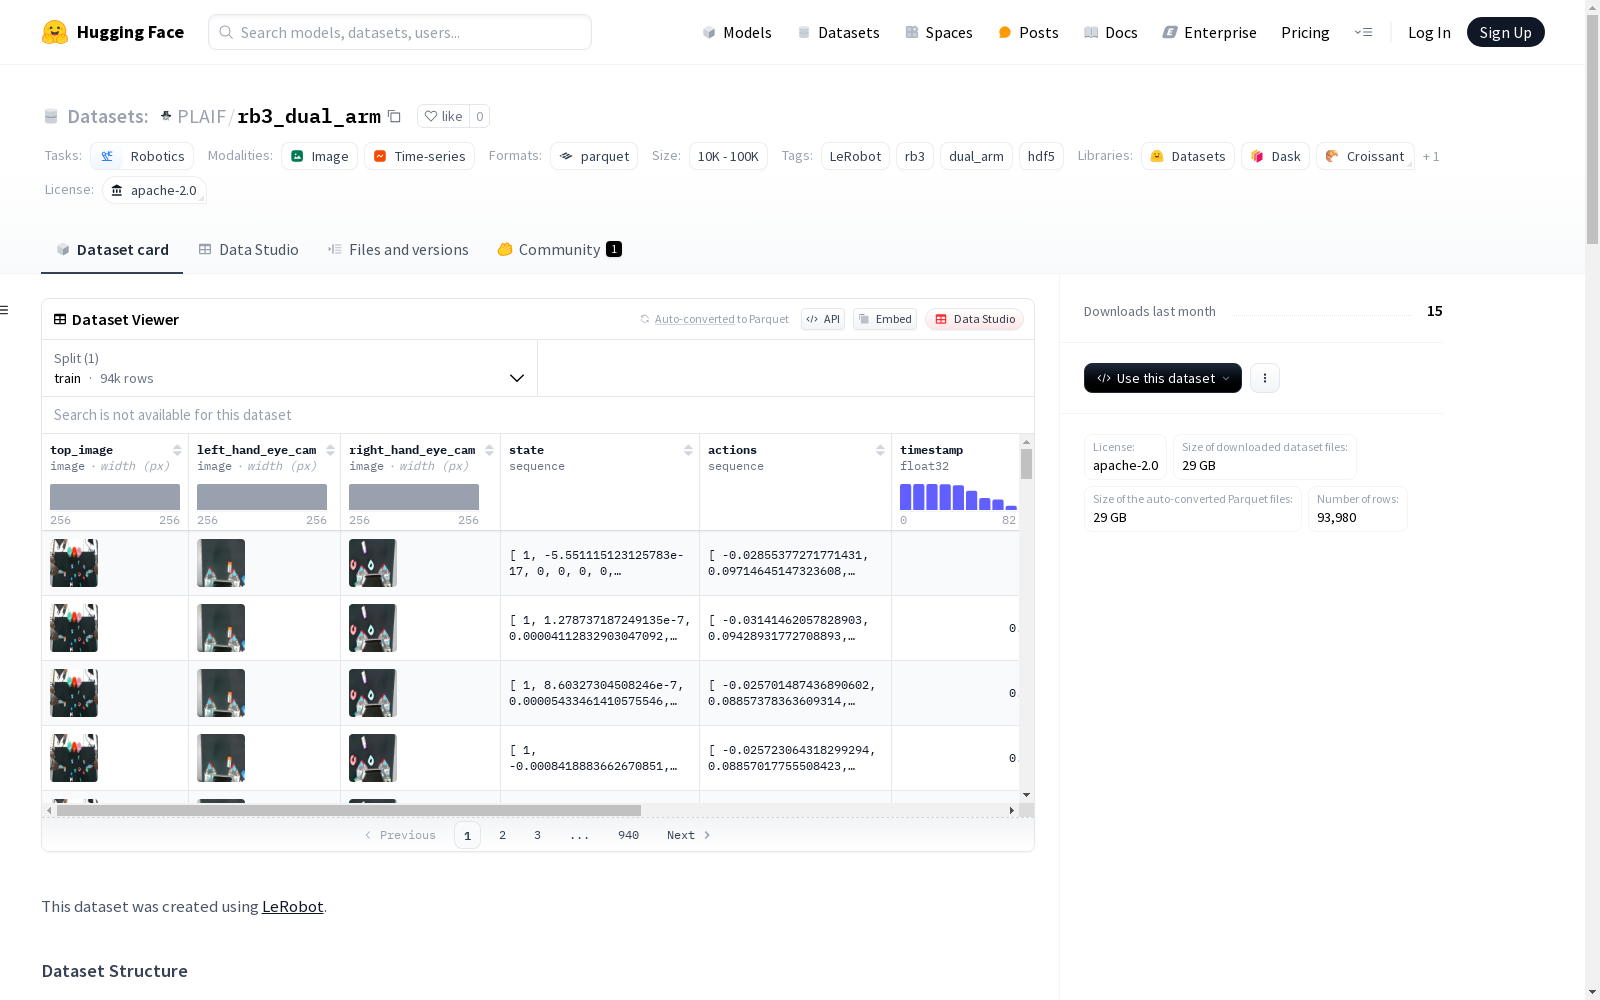Screen dimensions: 1600x1000
Task: Select the Time-series modality tag
Action: (x=420, y=156)
